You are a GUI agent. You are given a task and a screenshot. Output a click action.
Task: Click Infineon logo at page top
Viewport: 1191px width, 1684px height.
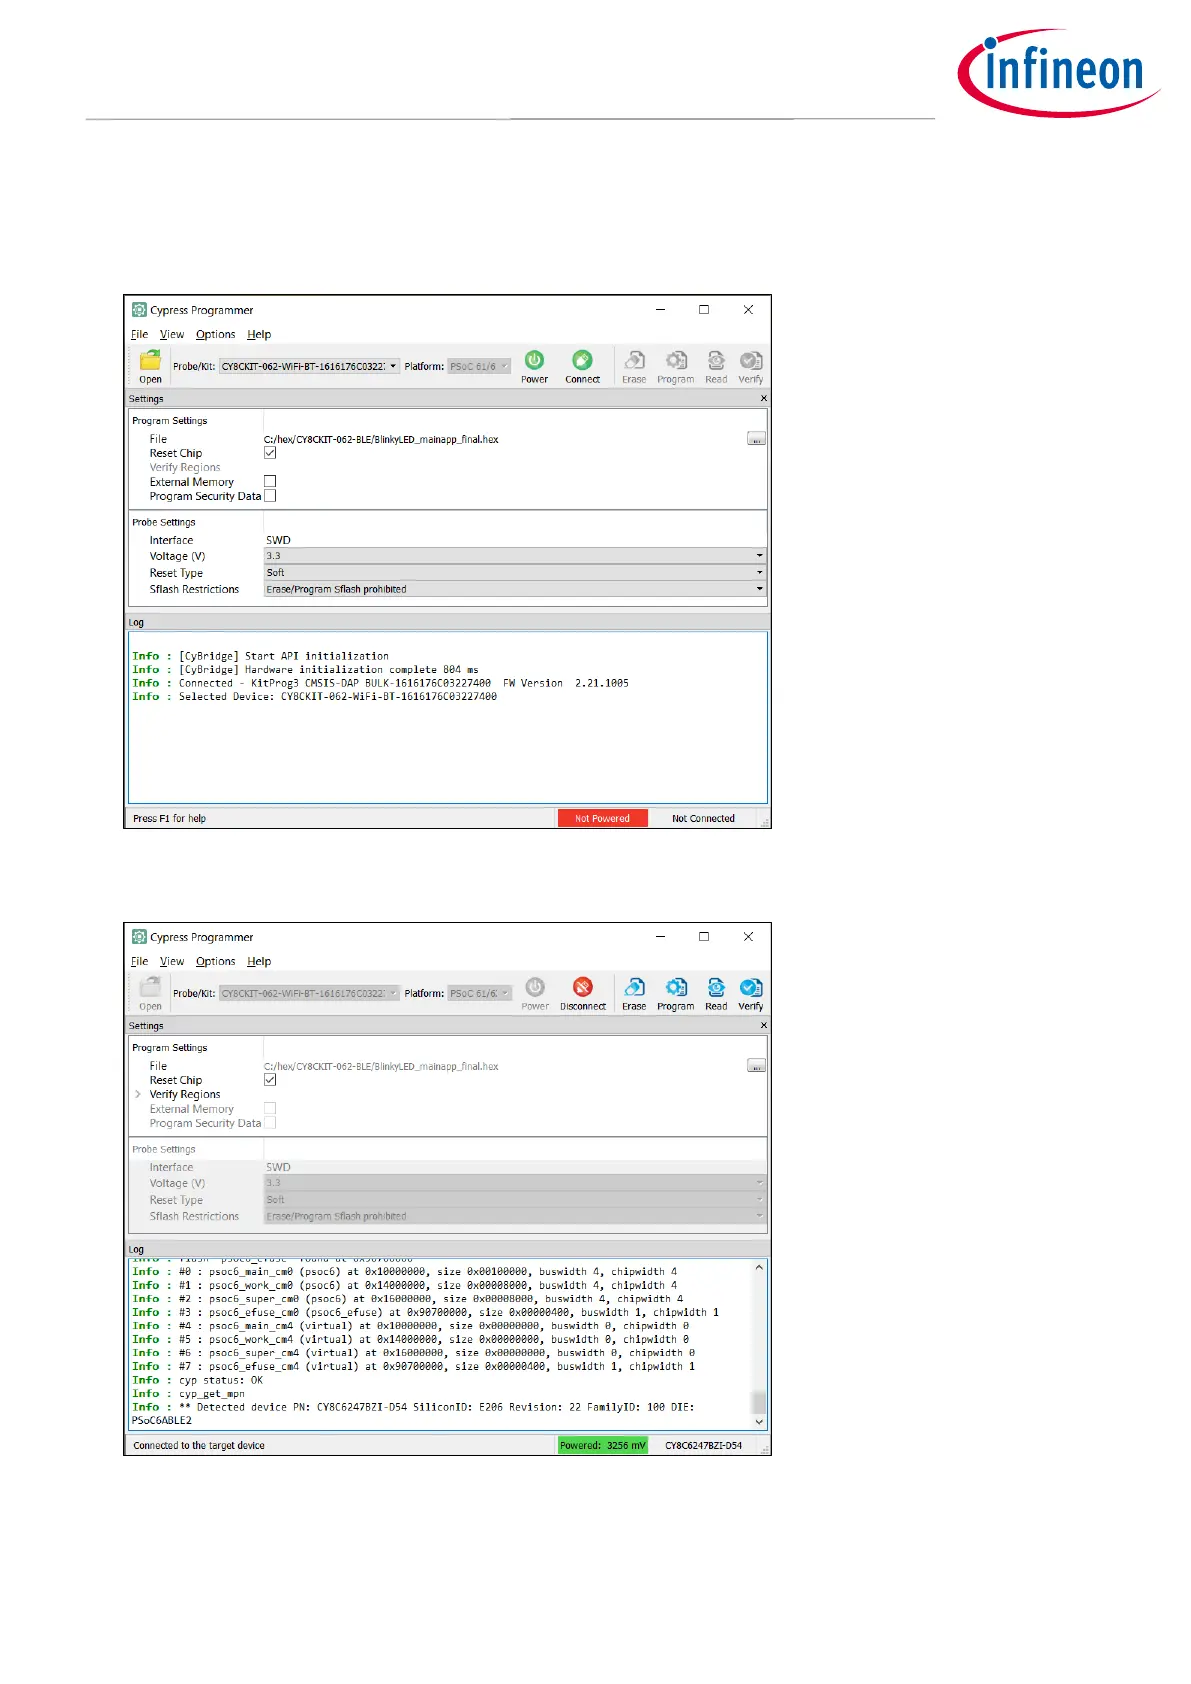pos(1058,72)
